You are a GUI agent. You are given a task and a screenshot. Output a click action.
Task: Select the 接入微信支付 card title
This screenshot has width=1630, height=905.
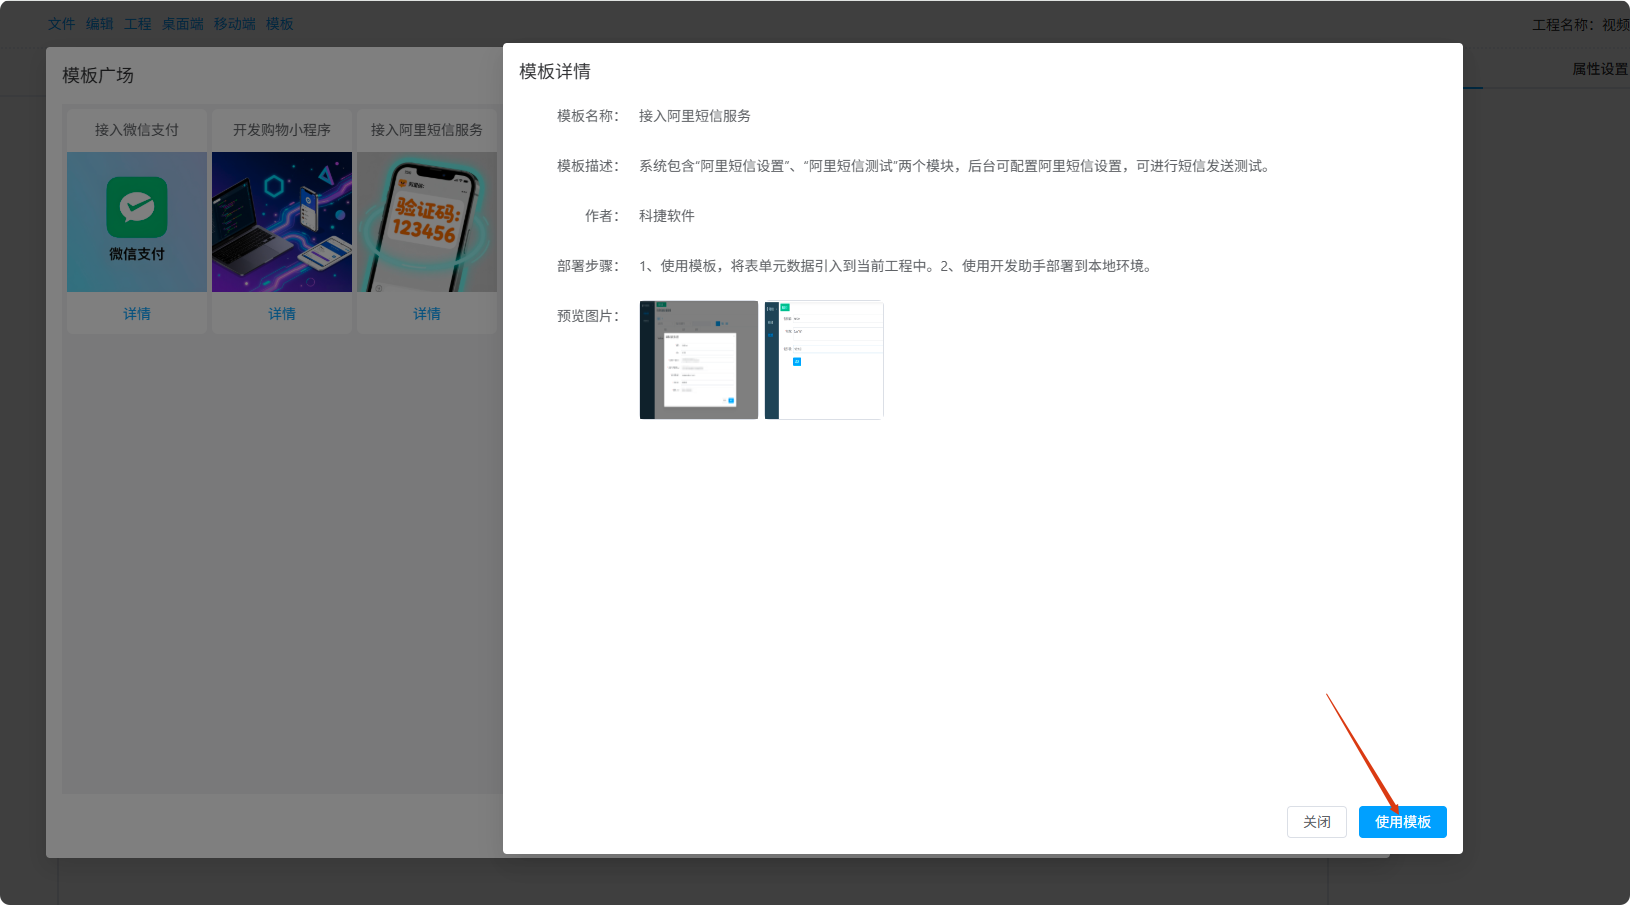coord(137,130)
